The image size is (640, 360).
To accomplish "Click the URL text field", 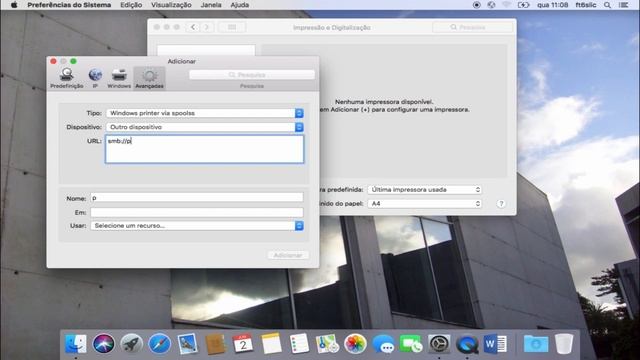I will [x=204, y=149].
